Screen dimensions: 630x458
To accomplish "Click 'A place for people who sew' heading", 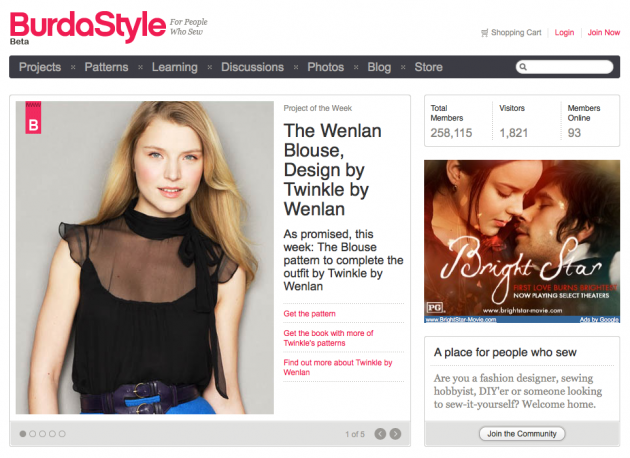I will 505,352.
